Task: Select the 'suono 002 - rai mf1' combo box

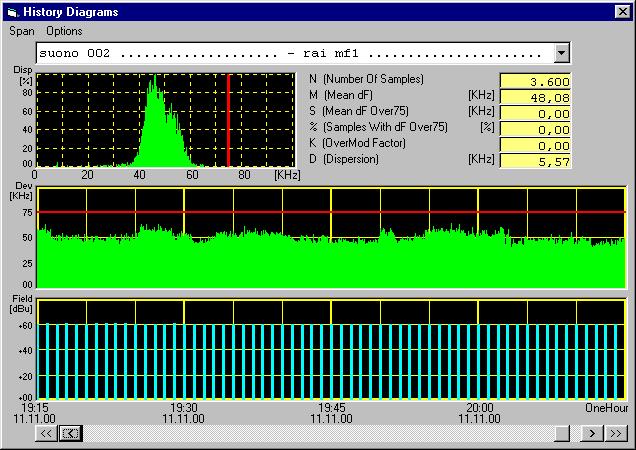Action: tap(303, 53)
